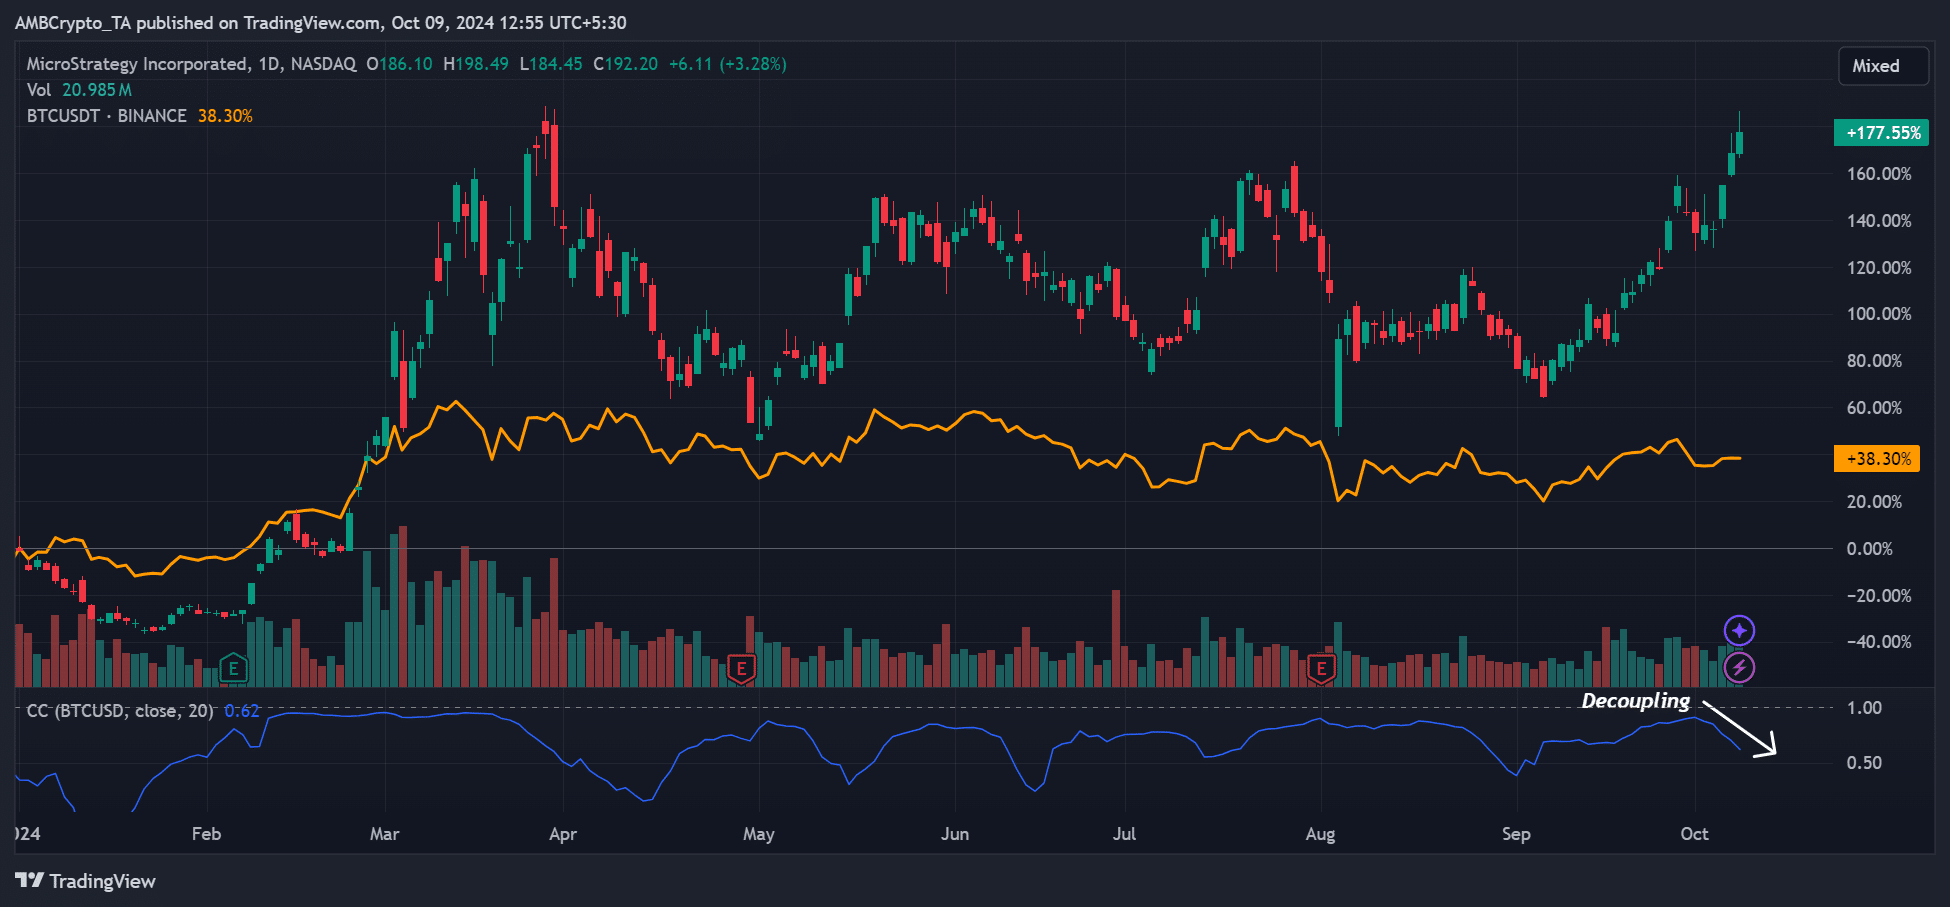The image size is (1950, 907).
Task: Click the Aug label on the time axis
Action: coord(1320,834)
